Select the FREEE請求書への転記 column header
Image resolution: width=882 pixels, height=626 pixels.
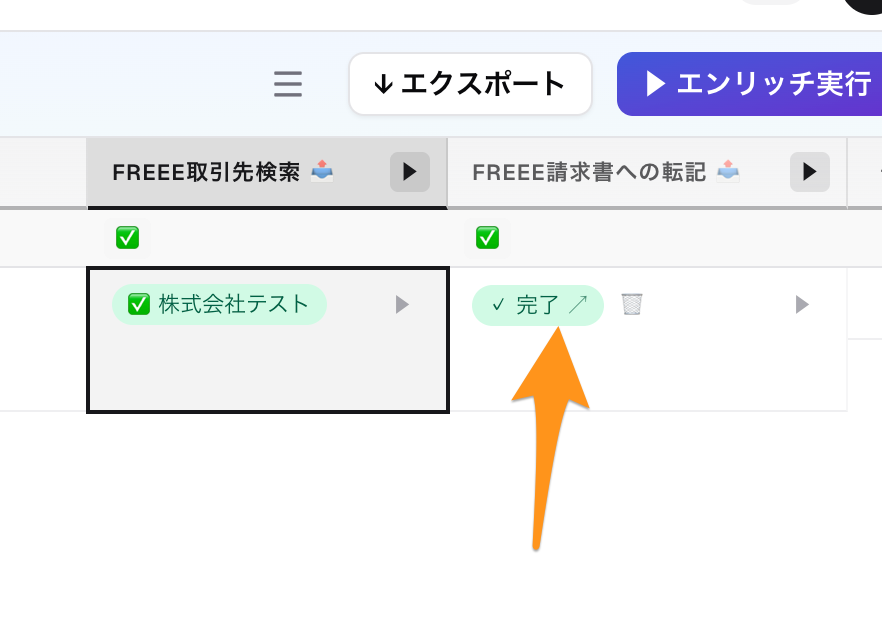coord(590,170)
